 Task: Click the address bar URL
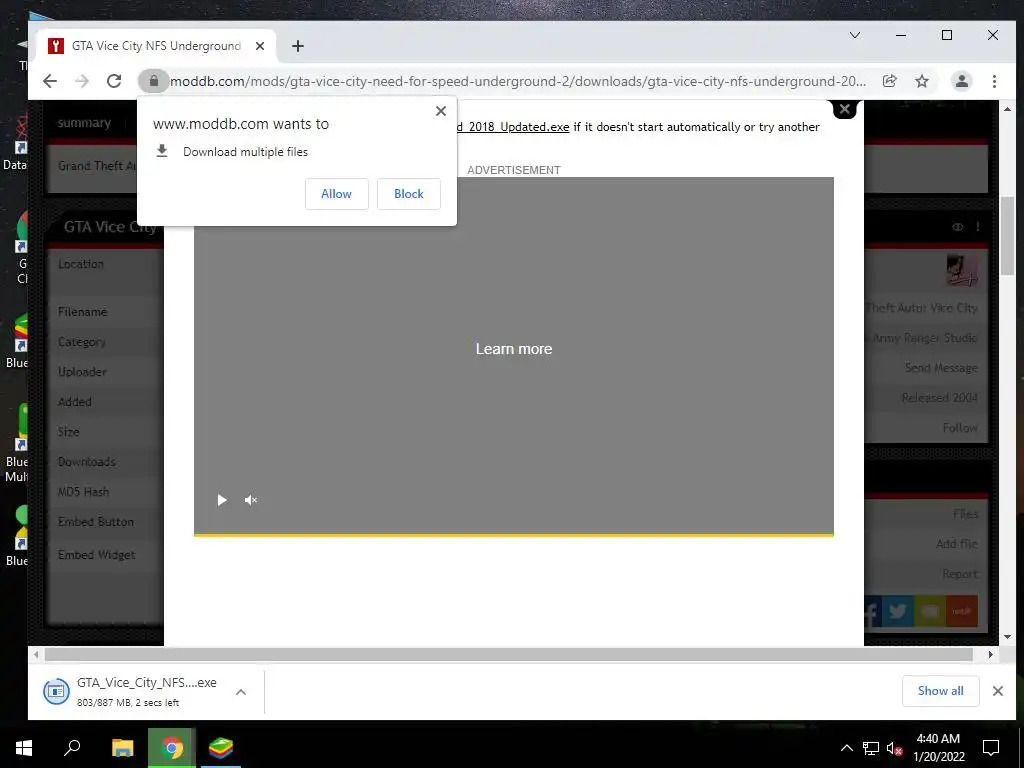tap(518, 82)
